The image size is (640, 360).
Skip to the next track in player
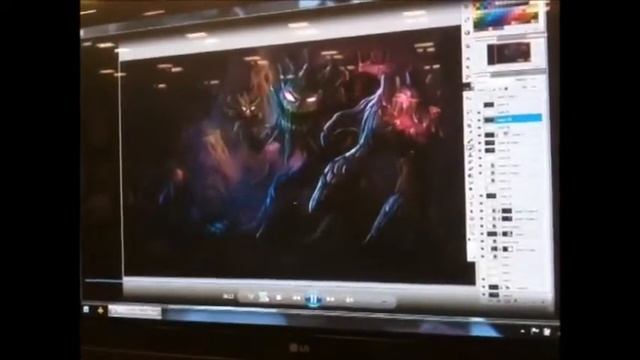pos(330,299)
